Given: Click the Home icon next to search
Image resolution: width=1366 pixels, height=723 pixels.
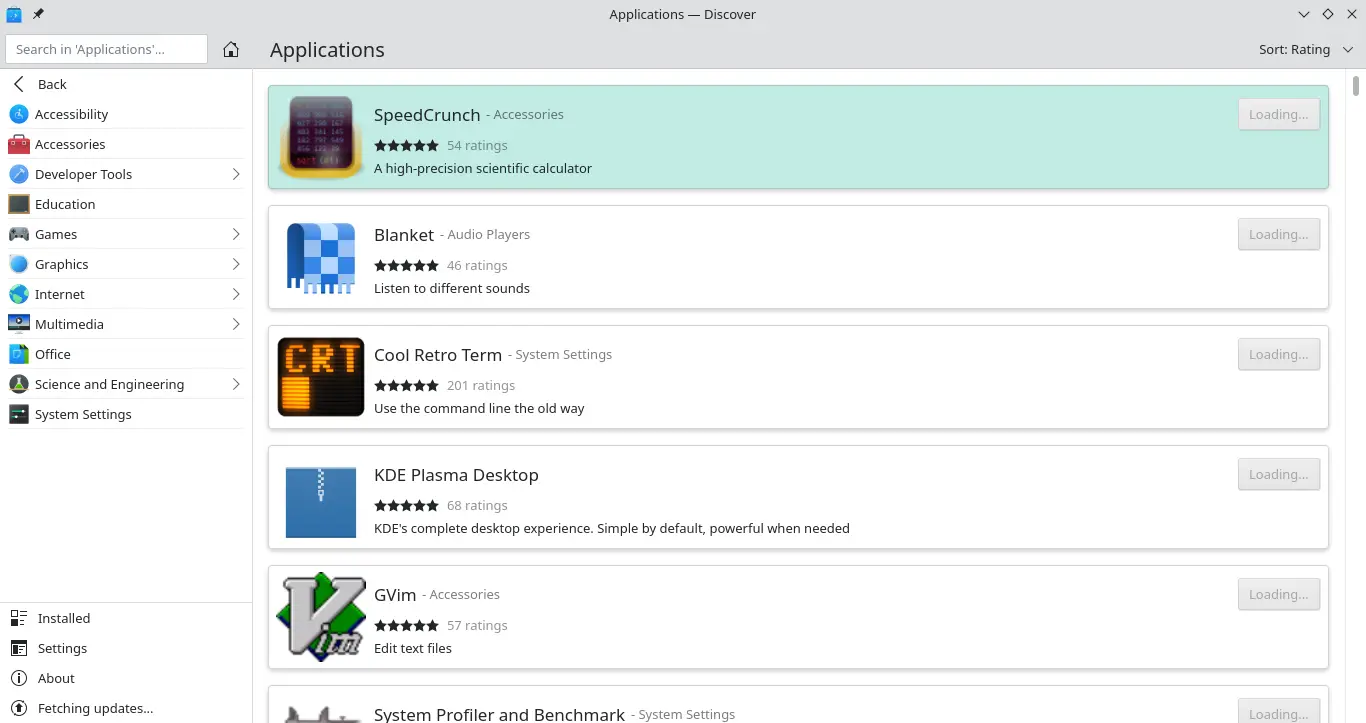Looking at the screenshot, I should tap(231, 49).
